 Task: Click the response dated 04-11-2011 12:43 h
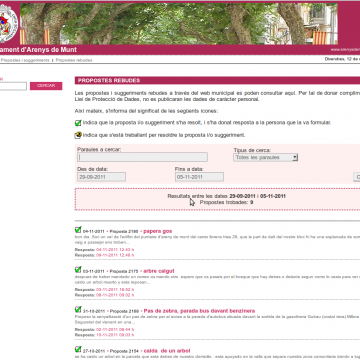click(115, 250)
